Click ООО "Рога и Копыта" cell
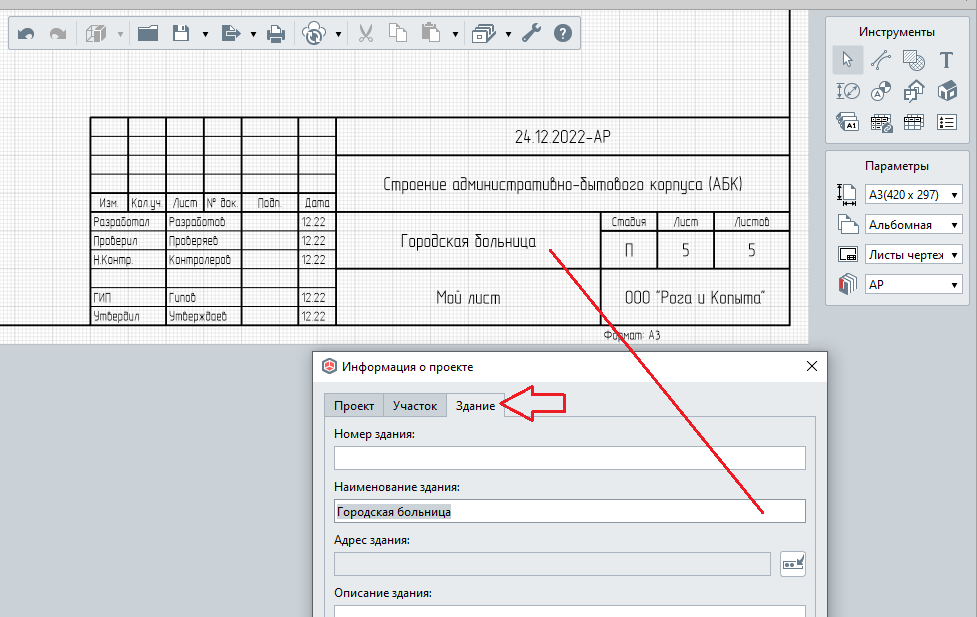The image size is (977, 617). click(695, 298)
